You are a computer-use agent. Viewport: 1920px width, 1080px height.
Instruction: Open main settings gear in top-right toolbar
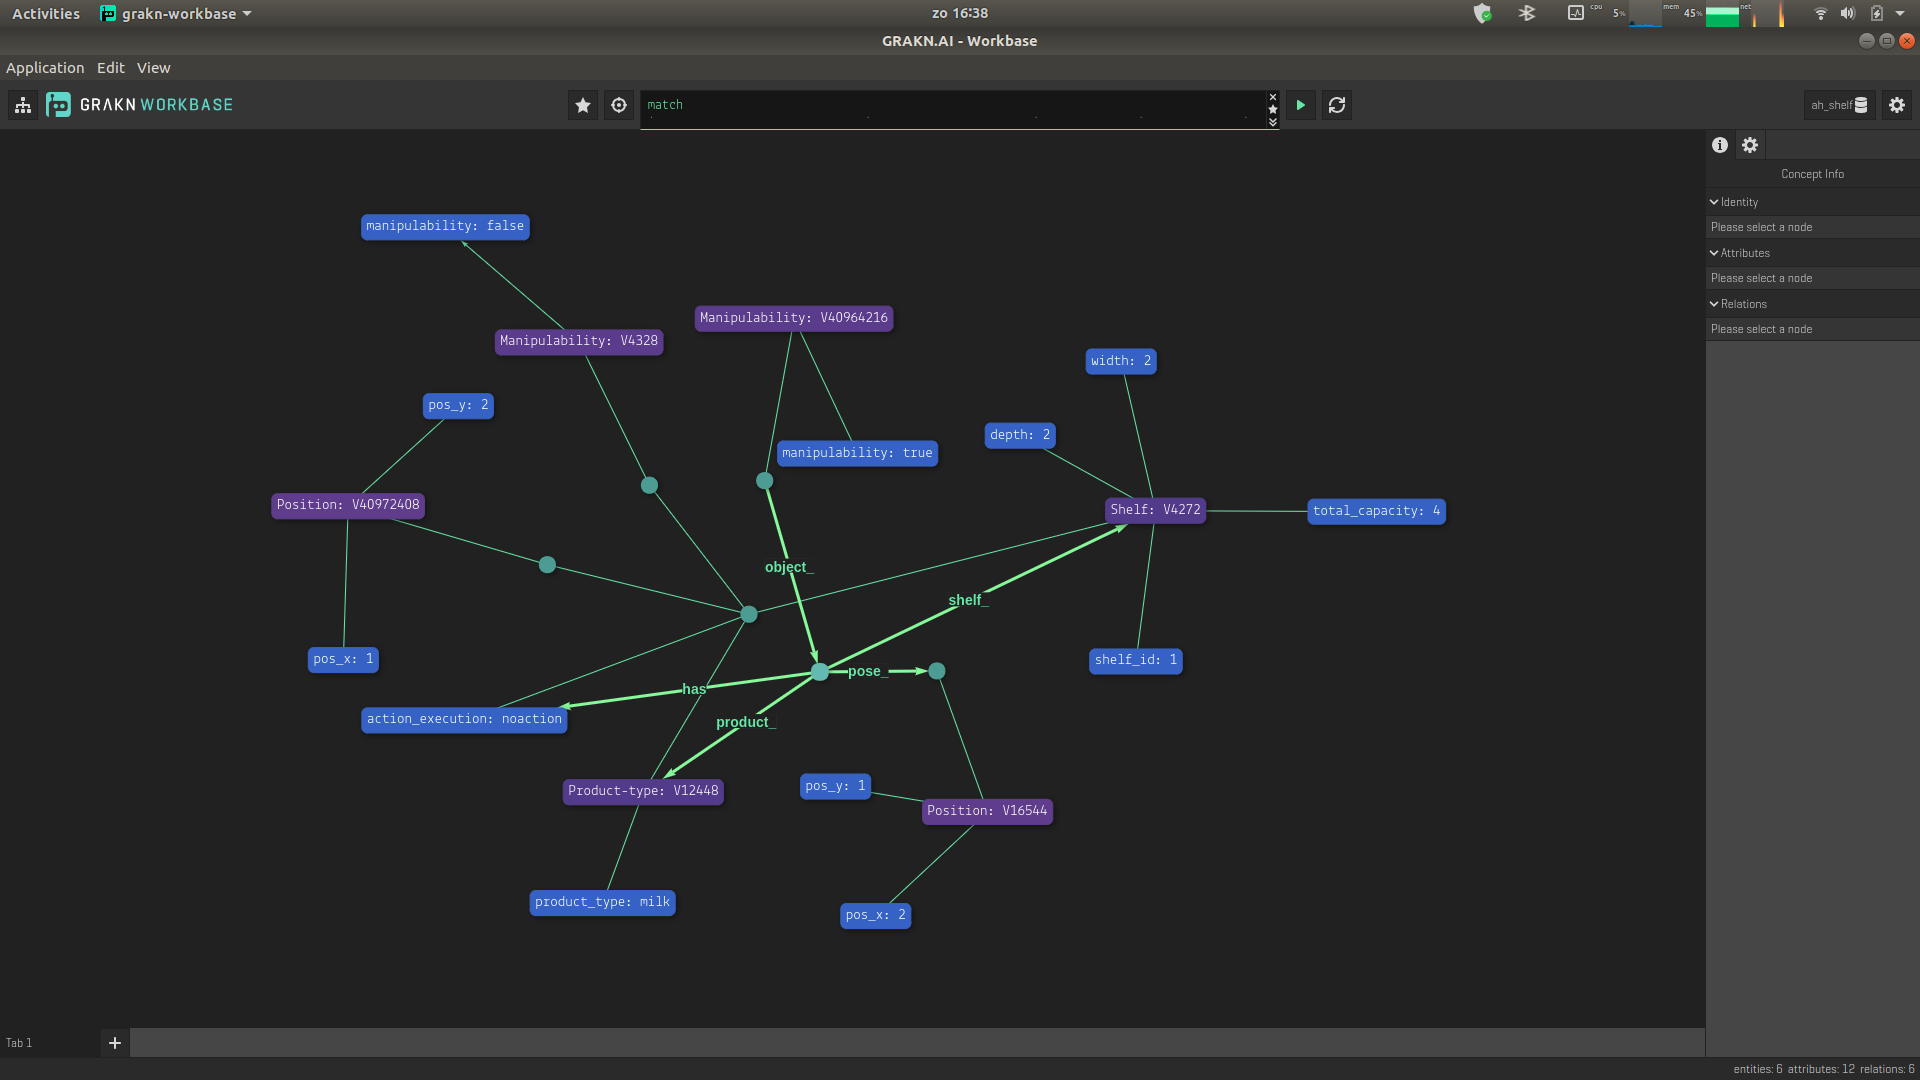1896,105
